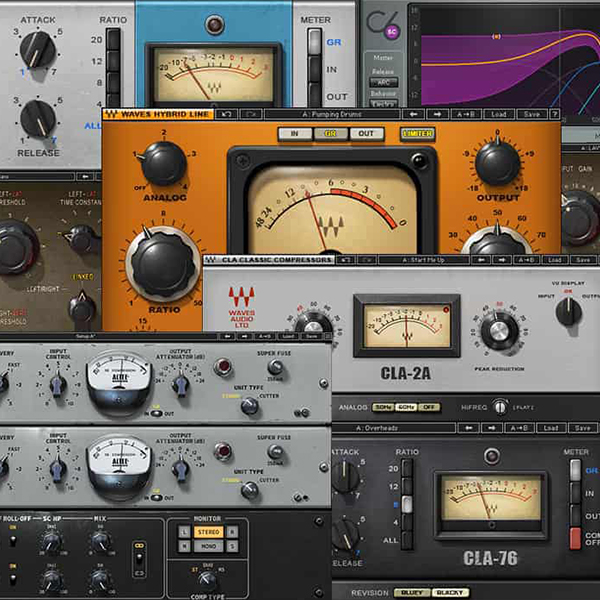Click upper unit's SUPER FUSE knob
Image resolution: width=600 pixels, height=600 pixels.
pos(275,367)
